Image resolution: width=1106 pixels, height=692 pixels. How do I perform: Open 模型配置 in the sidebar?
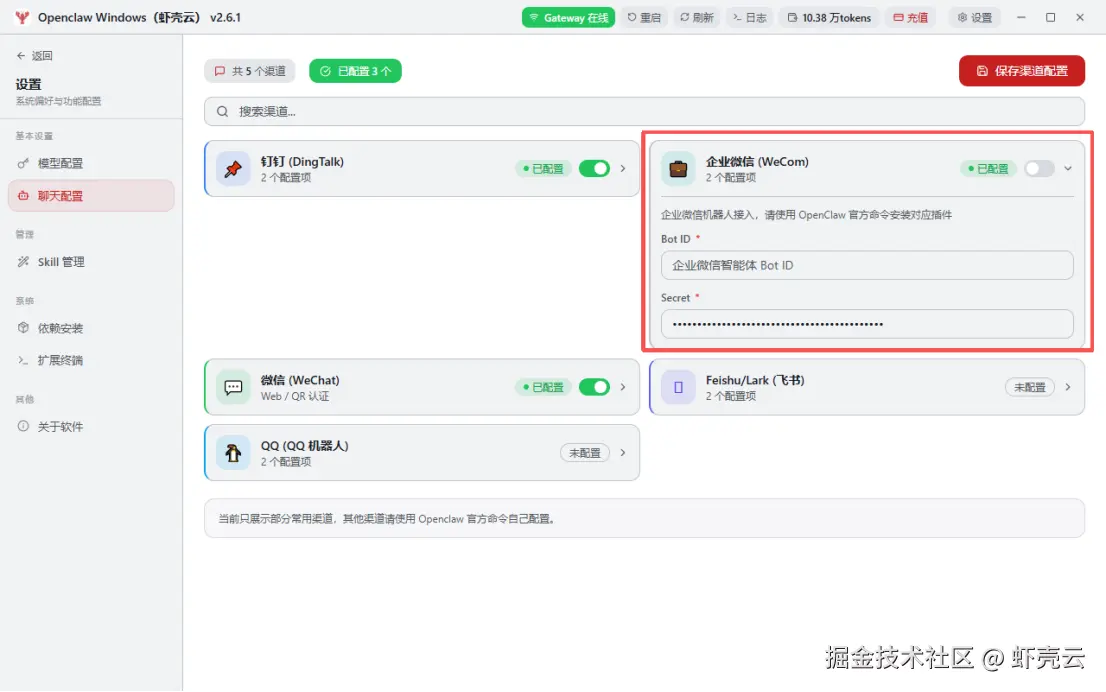[91, 163]
